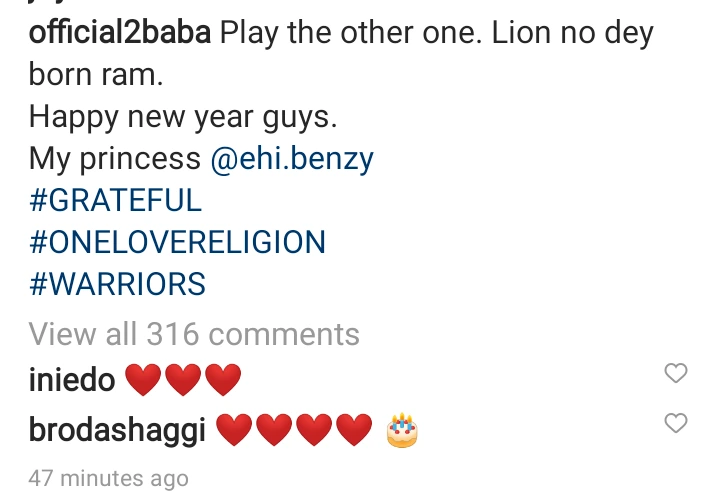The height and width of the screenshot is (497, 720).
Task: Tap the fourth red heart in brodashaggi's comment
Action: click(x=354, y=429)
